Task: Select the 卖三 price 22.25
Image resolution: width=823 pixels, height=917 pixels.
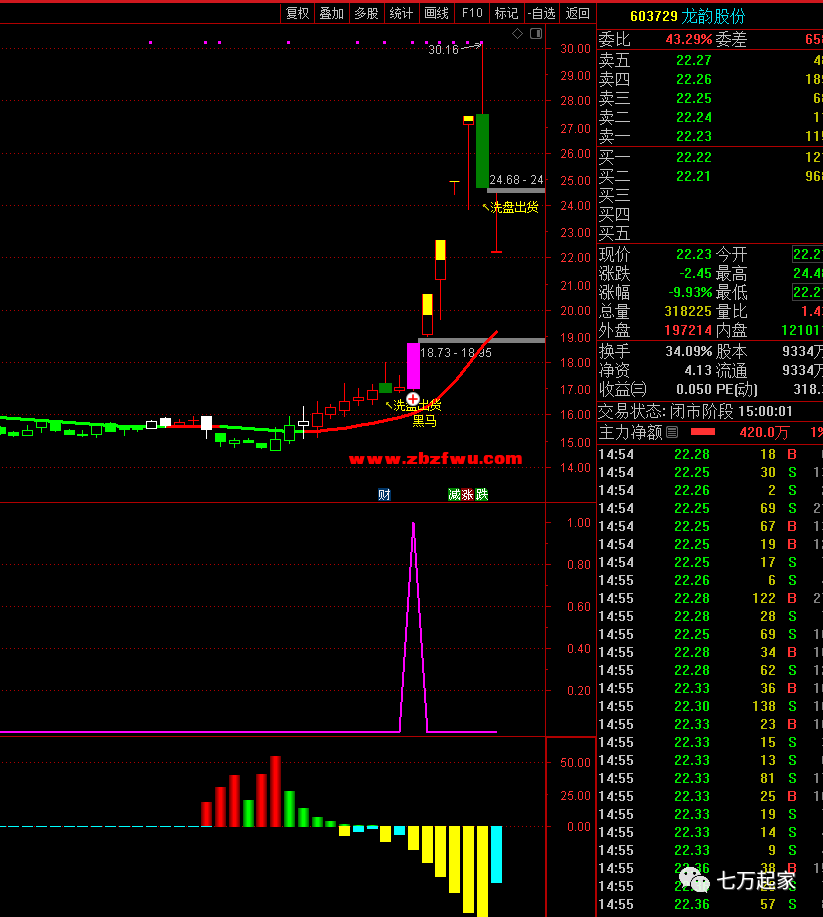Action: [694, 98]
